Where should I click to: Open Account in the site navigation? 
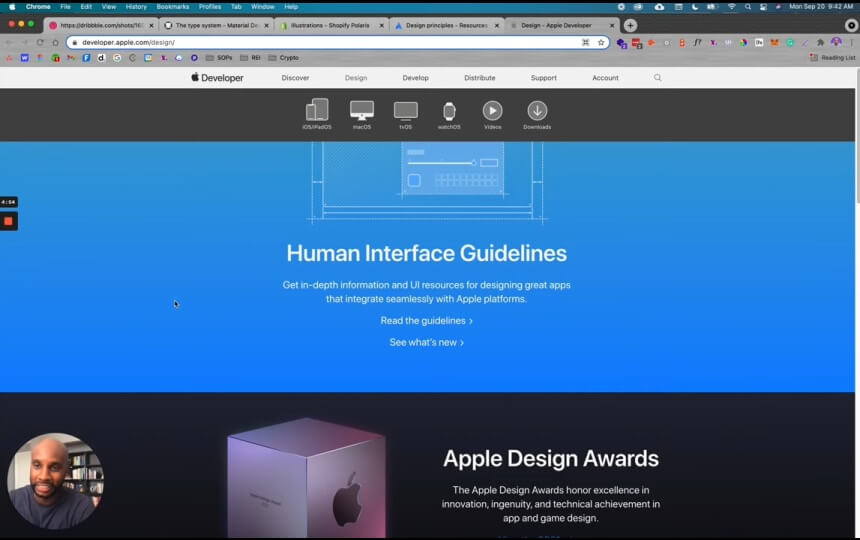point(605,78)
